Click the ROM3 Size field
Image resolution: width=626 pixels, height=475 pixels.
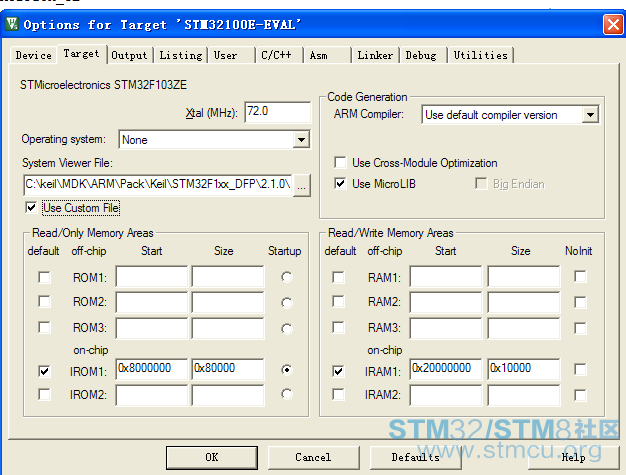228,329
